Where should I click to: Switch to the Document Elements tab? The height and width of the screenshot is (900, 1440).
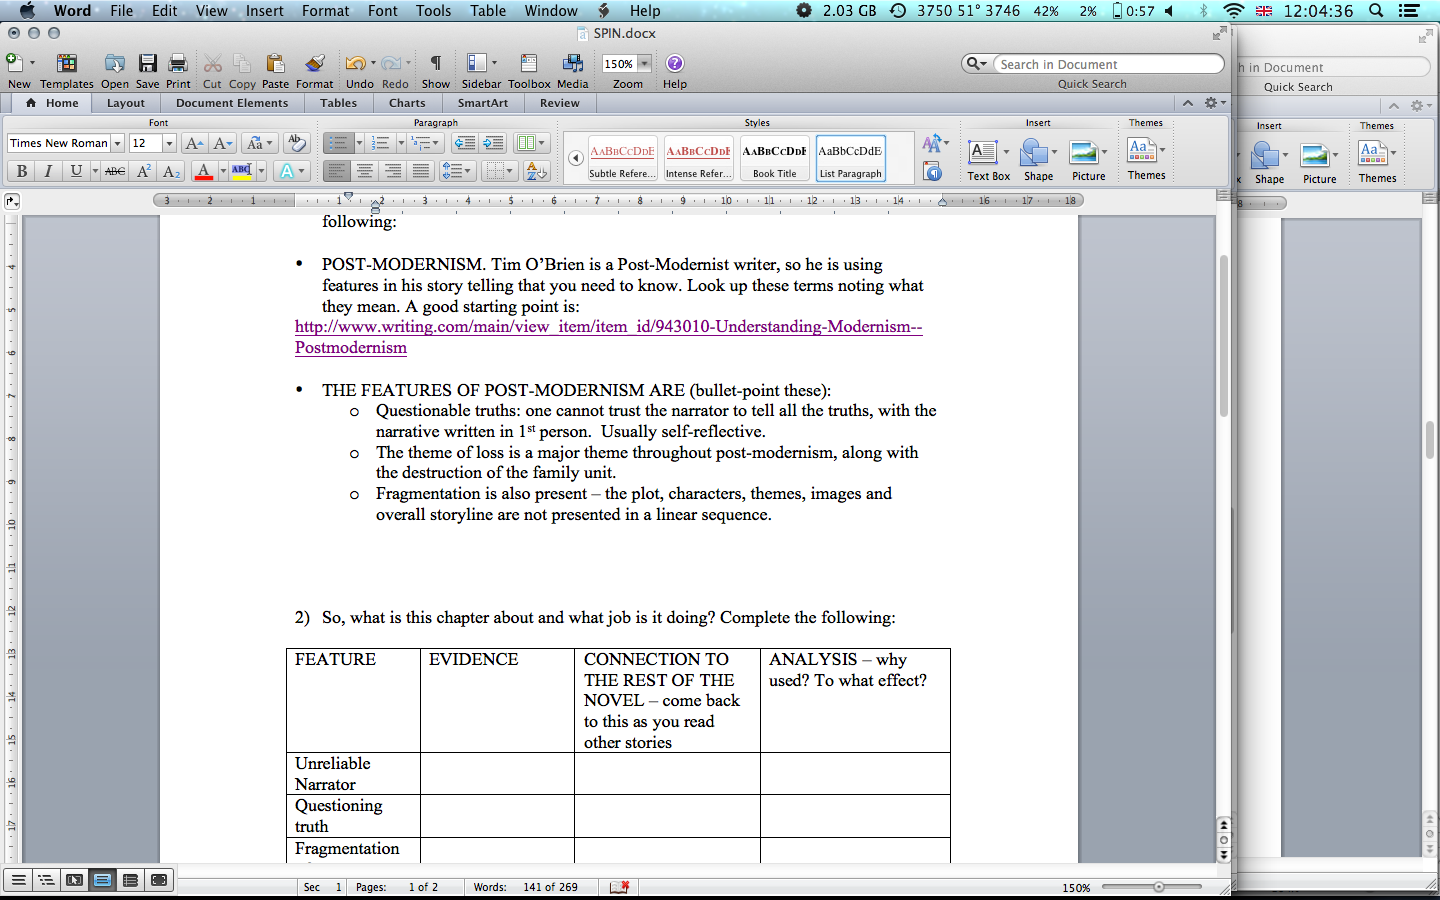coord(232,103)
